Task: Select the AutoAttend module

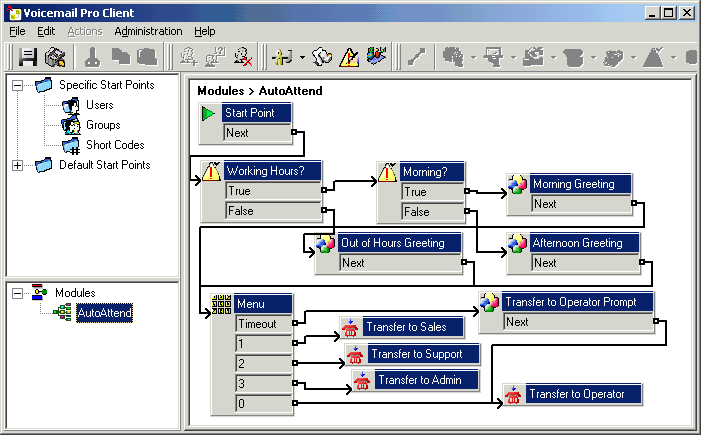Action: point(105,313)
